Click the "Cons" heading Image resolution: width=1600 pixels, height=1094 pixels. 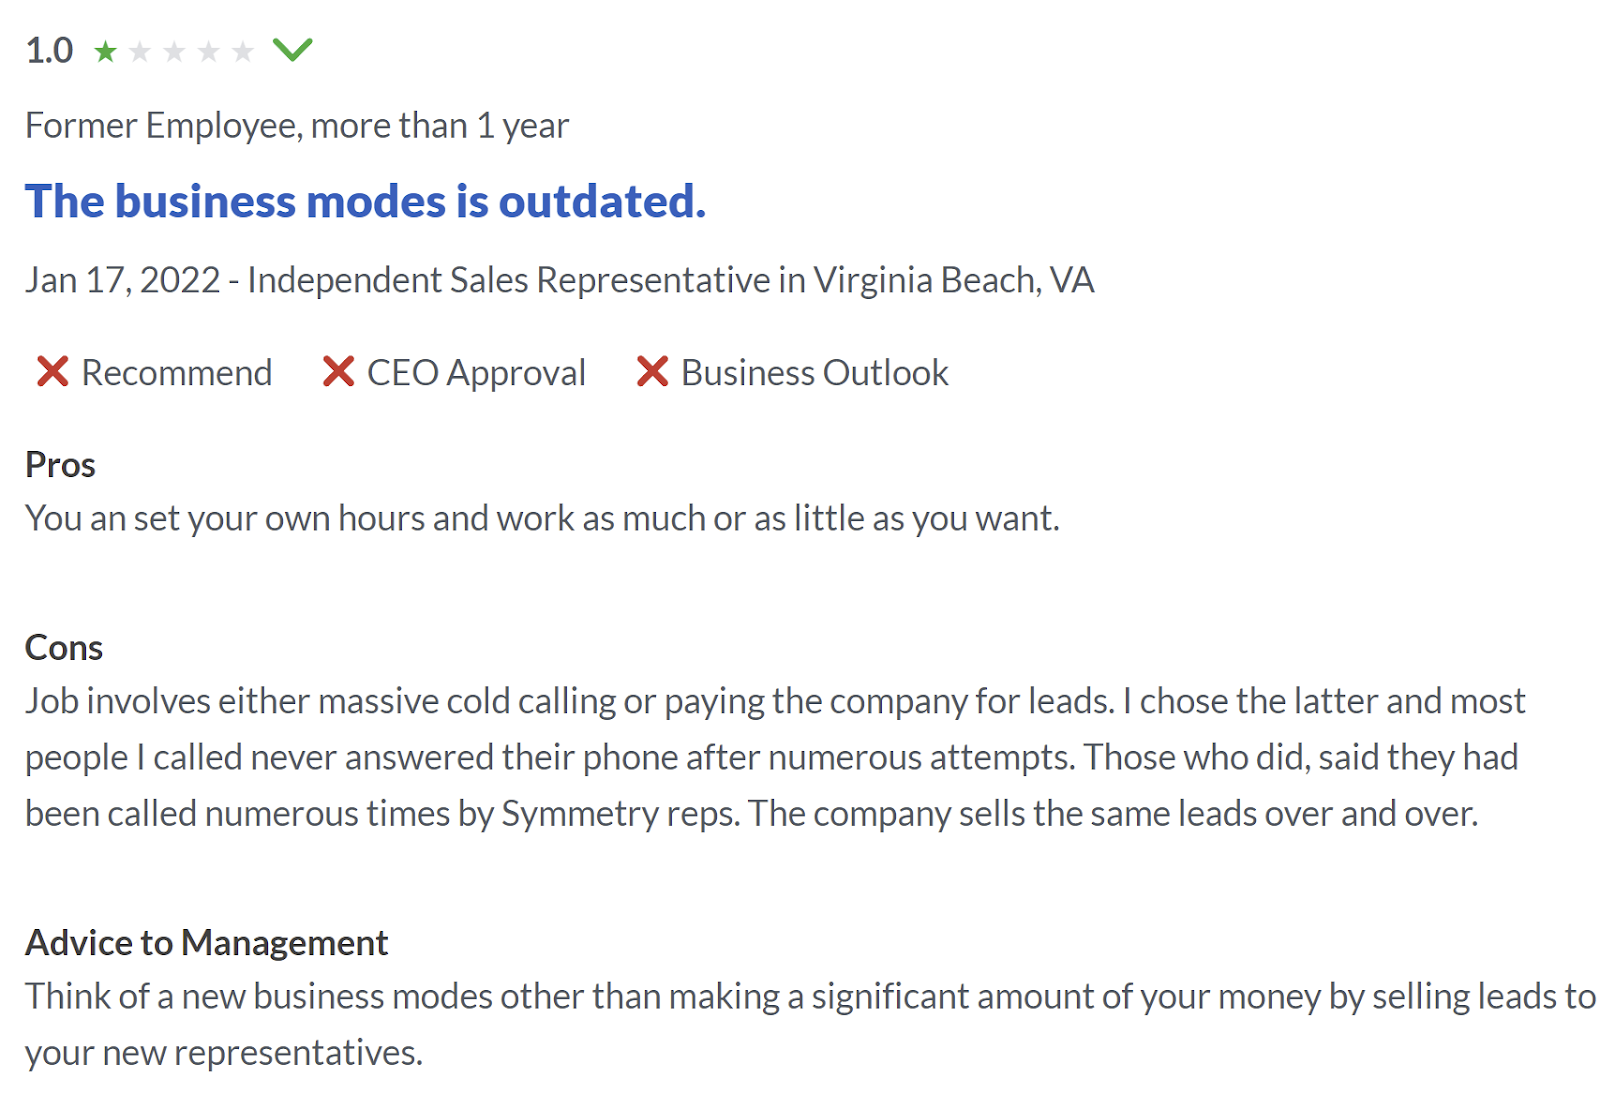pyautogui.click(x=64, y=648)
